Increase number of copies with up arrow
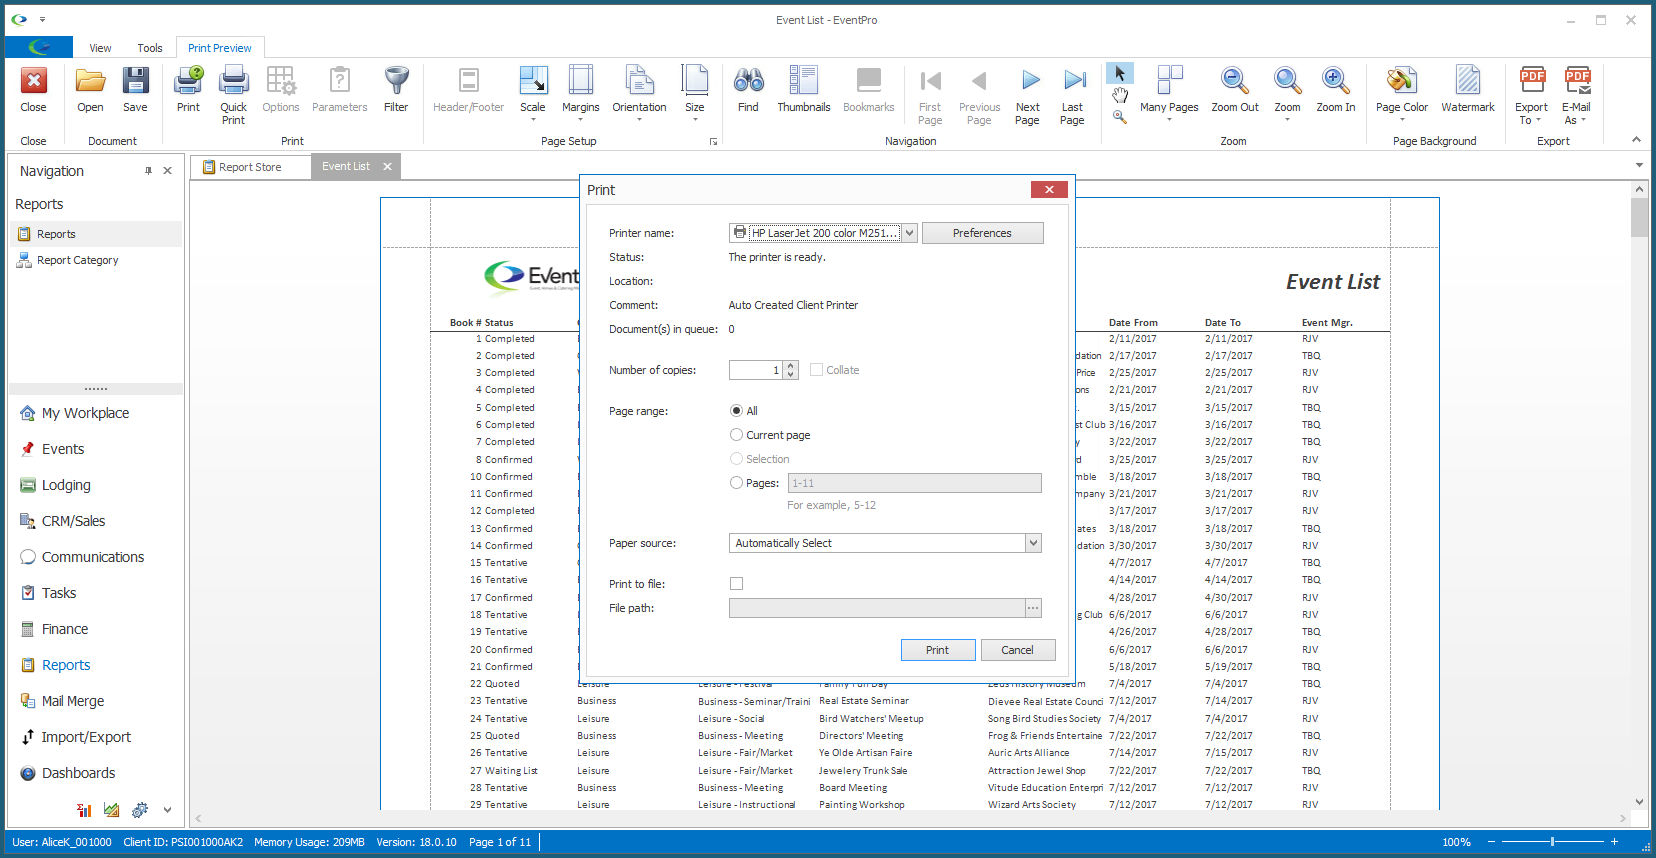The height and width of the screenshot is (858, 1656). click(791, 366)
